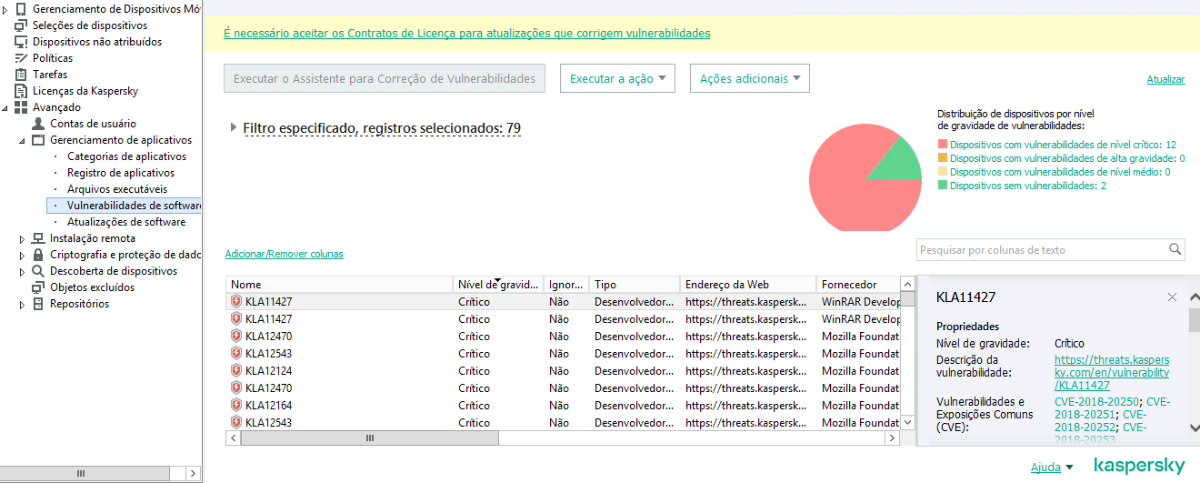This screenshot has width=1200, height=483.
Task: Click the search magnifier icon
Action: (x=1175, y=249)
